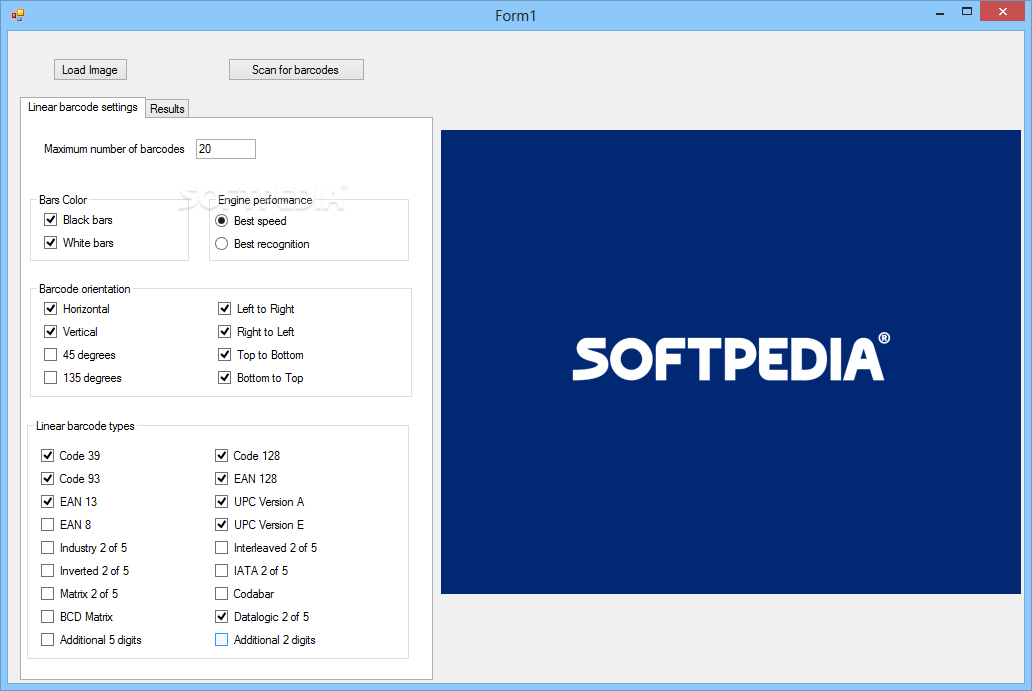This screenshot has width=1032, height=691.
Task: Click the loaded Softpedia image preview
Action: tap(731, 362)
